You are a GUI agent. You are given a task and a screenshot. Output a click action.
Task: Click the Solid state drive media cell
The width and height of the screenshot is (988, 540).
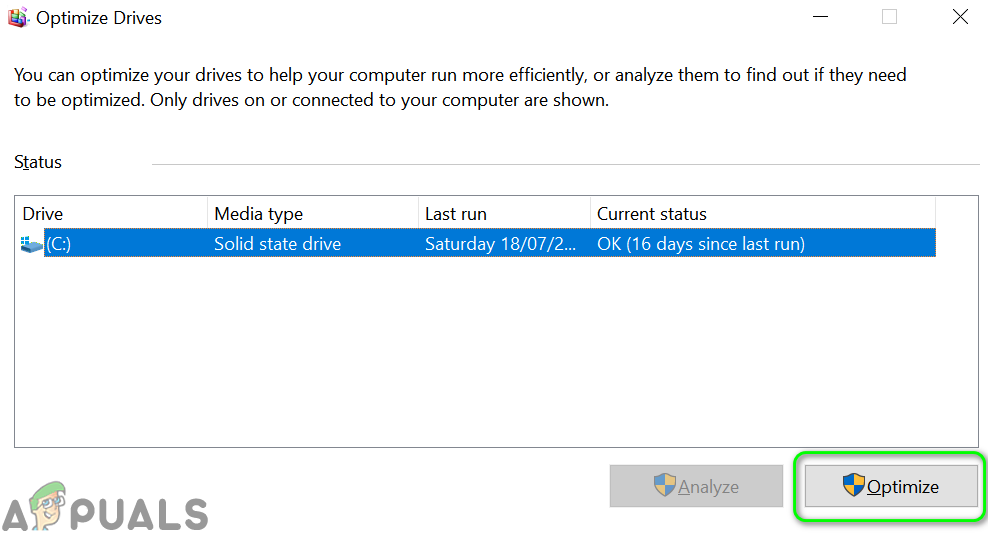tap(277, 244)
